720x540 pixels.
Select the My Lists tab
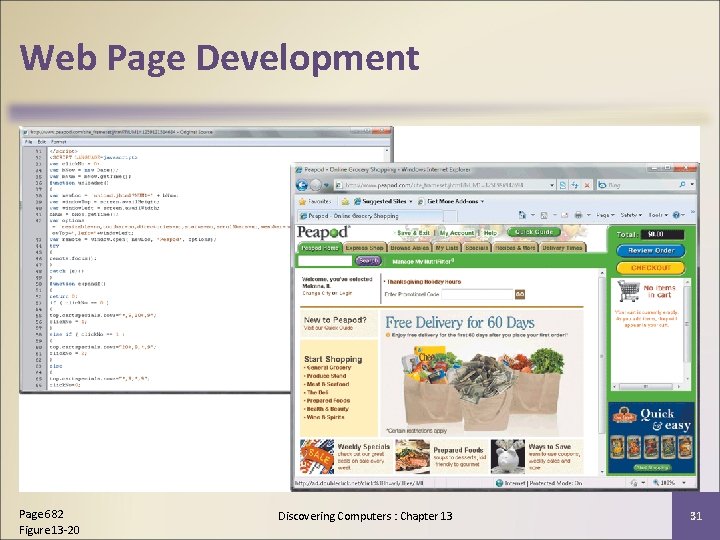point(446,248)
